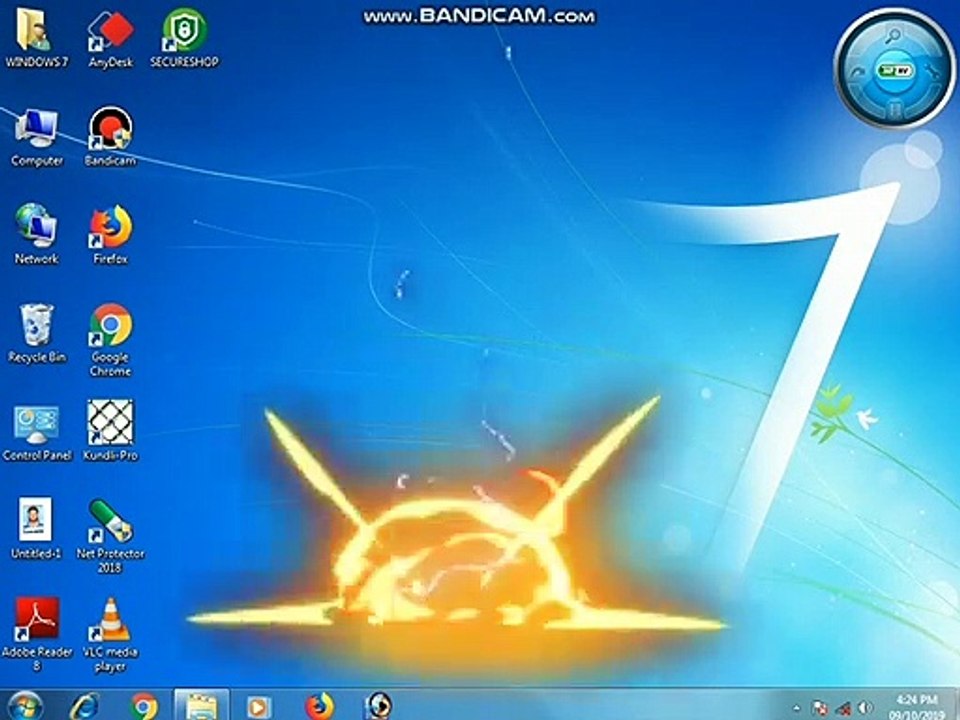This screenshot has height=720, width=960.
Task: Open the volume speaker tray icon
Action: point(866,708)
